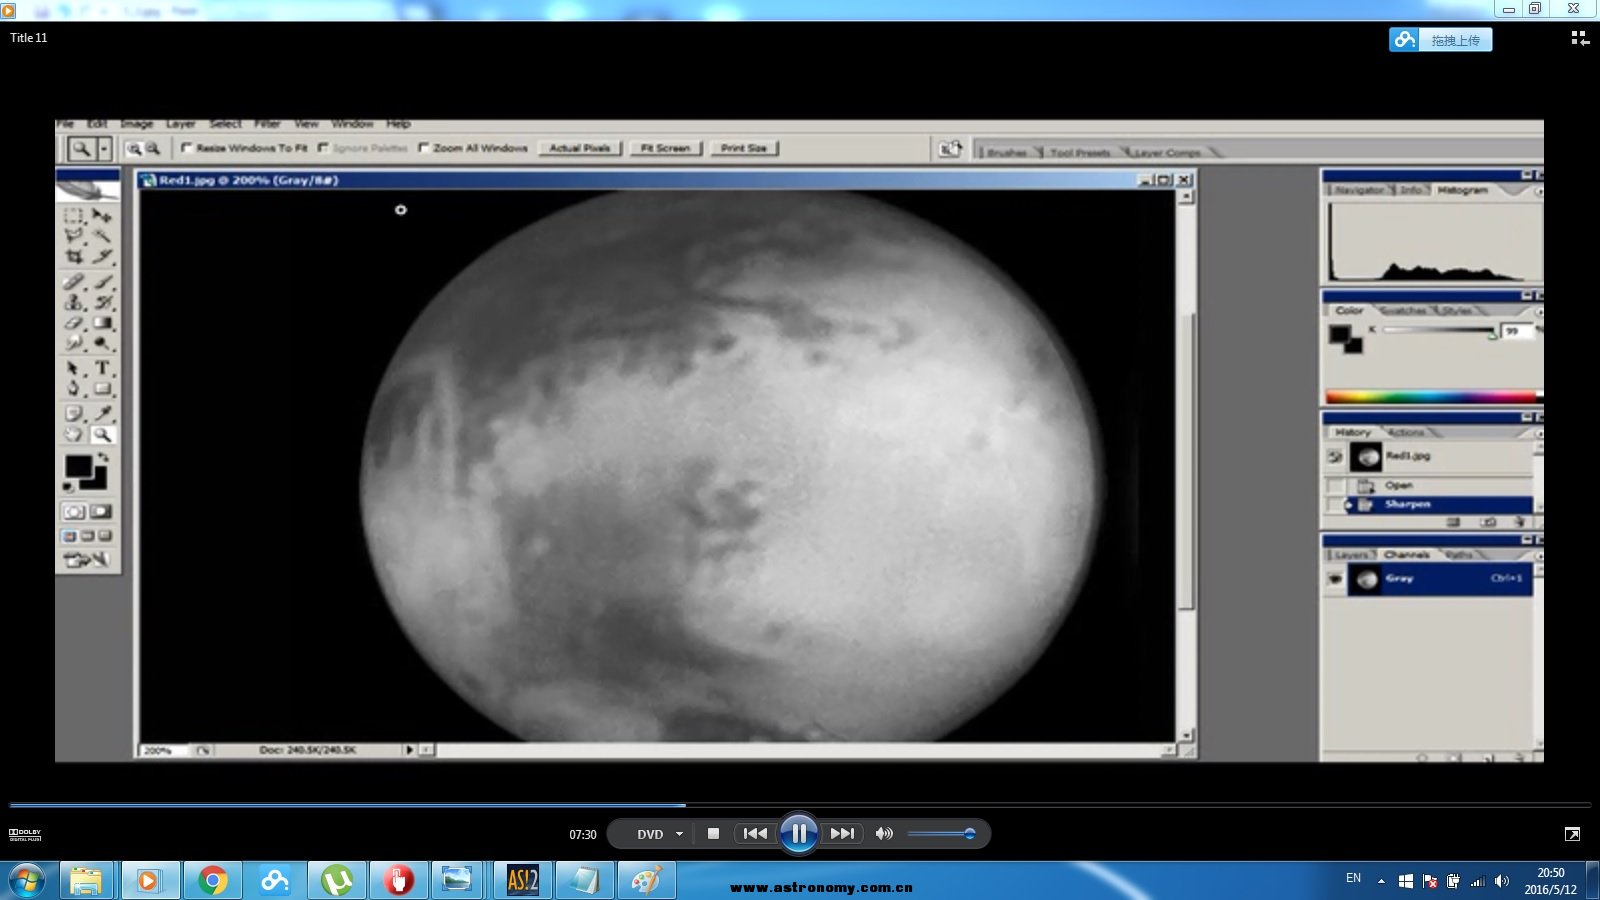Select the Type tool
The width and height of the screenshot is (1600, 900).
tap(102, 368)
